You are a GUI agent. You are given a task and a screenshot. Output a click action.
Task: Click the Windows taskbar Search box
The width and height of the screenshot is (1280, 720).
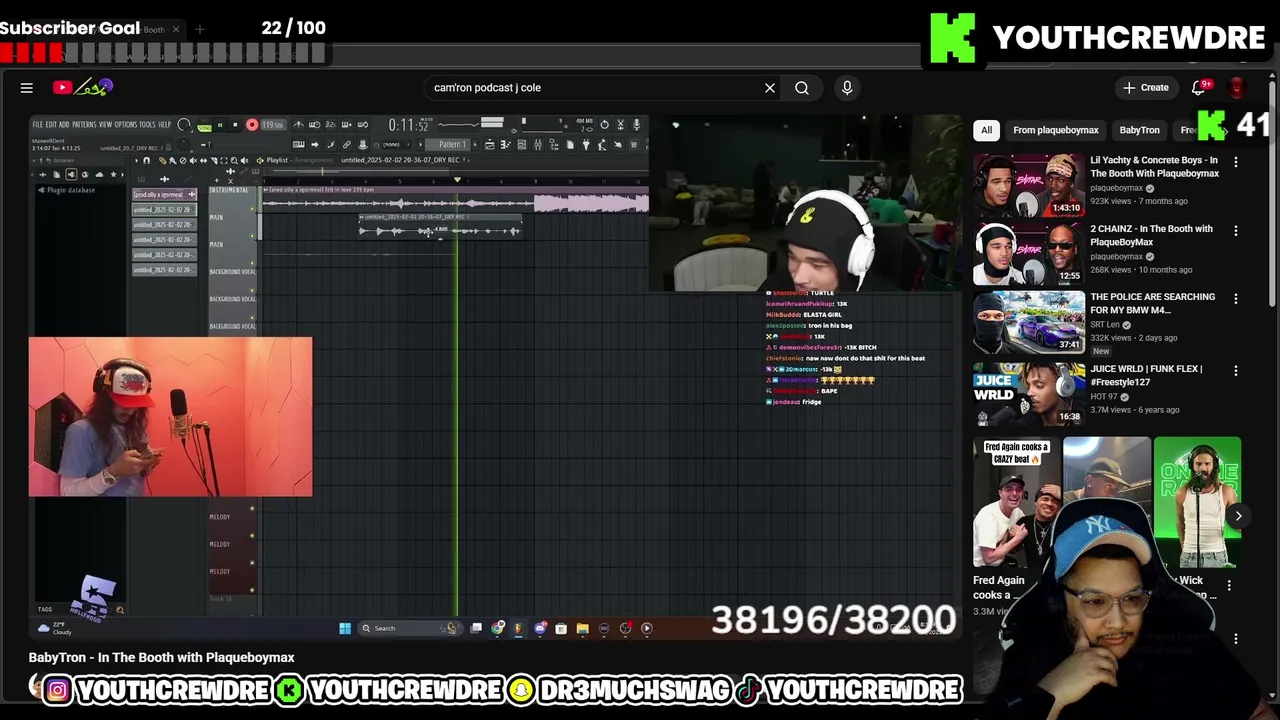tap(408, 628)
